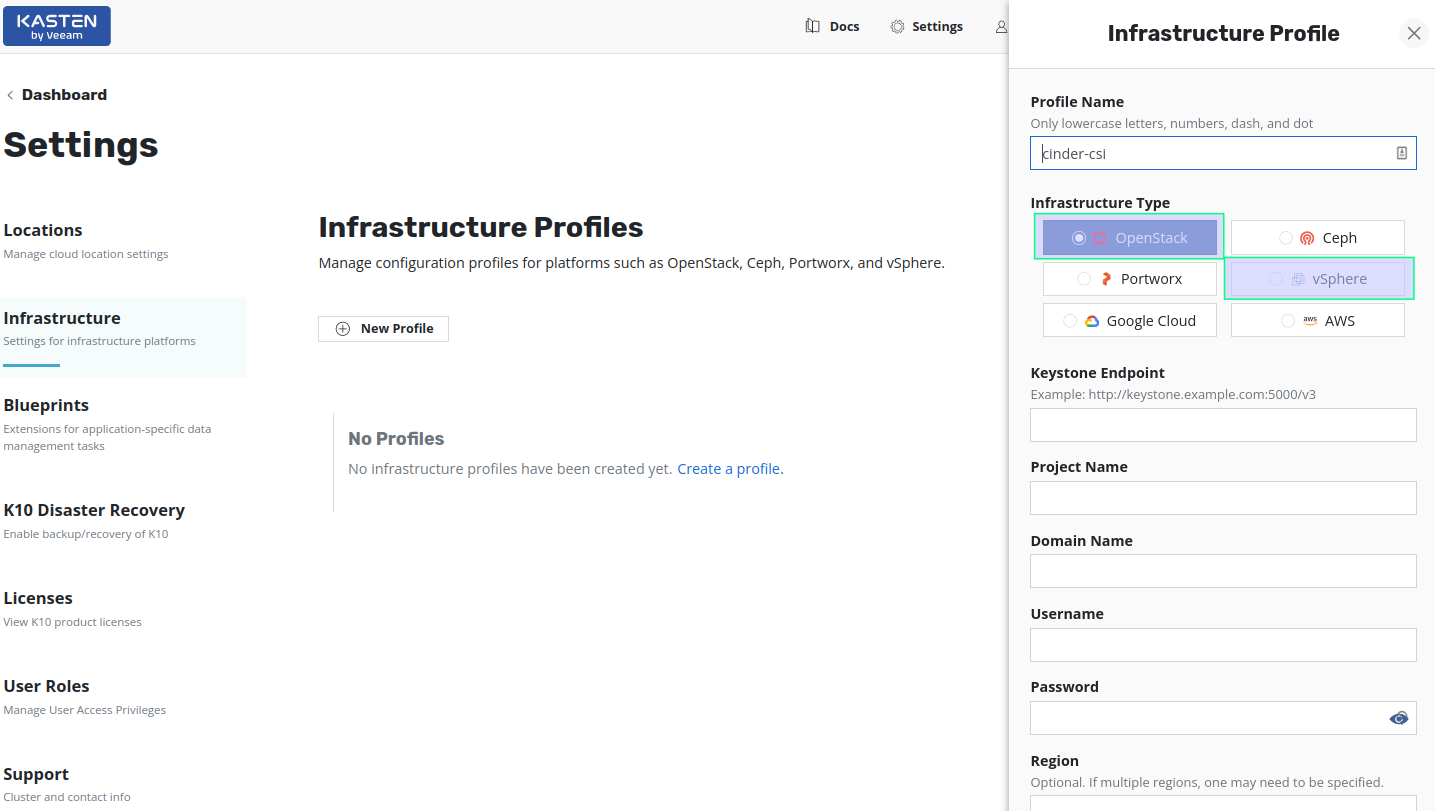
Task: Click the AWS logo icon
Action: [x=1310, y=321]
